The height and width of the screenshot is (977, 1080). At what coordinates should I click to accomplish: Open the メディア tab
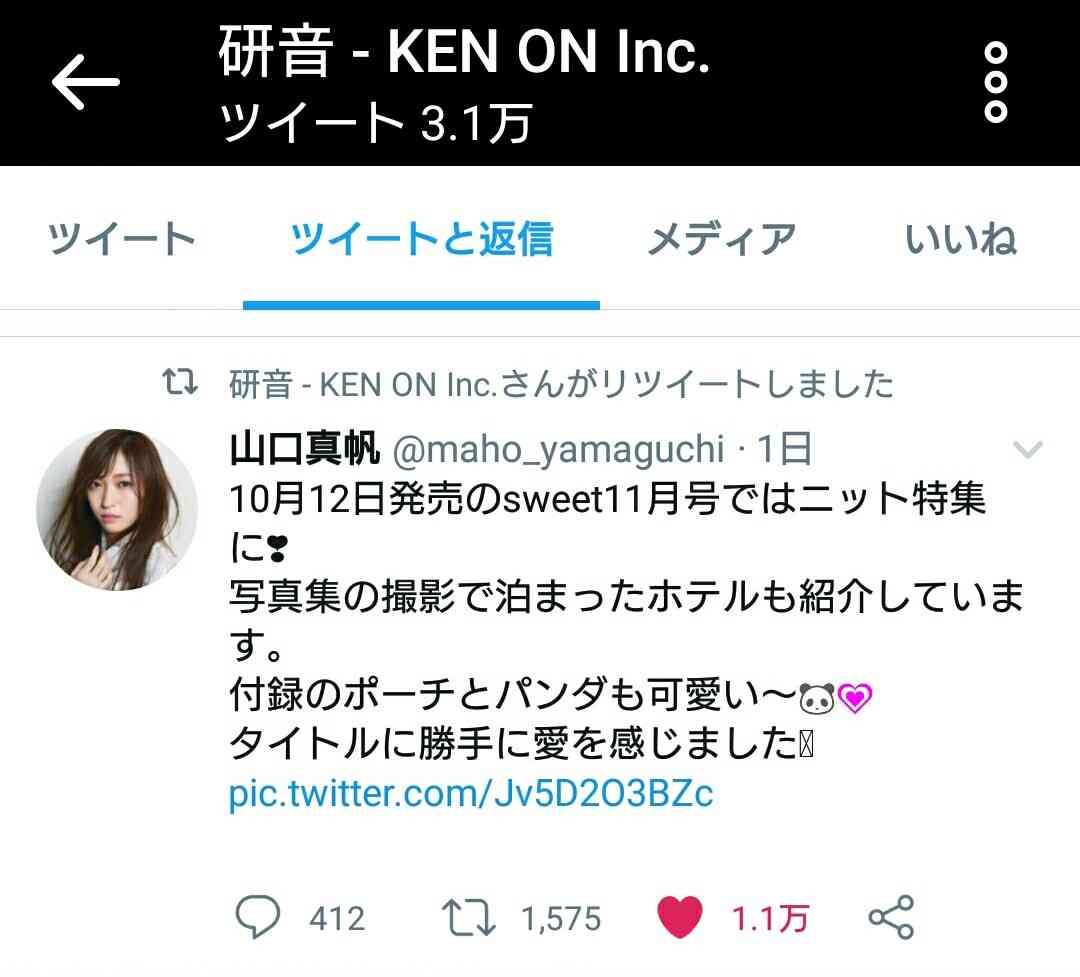point(721,239)
